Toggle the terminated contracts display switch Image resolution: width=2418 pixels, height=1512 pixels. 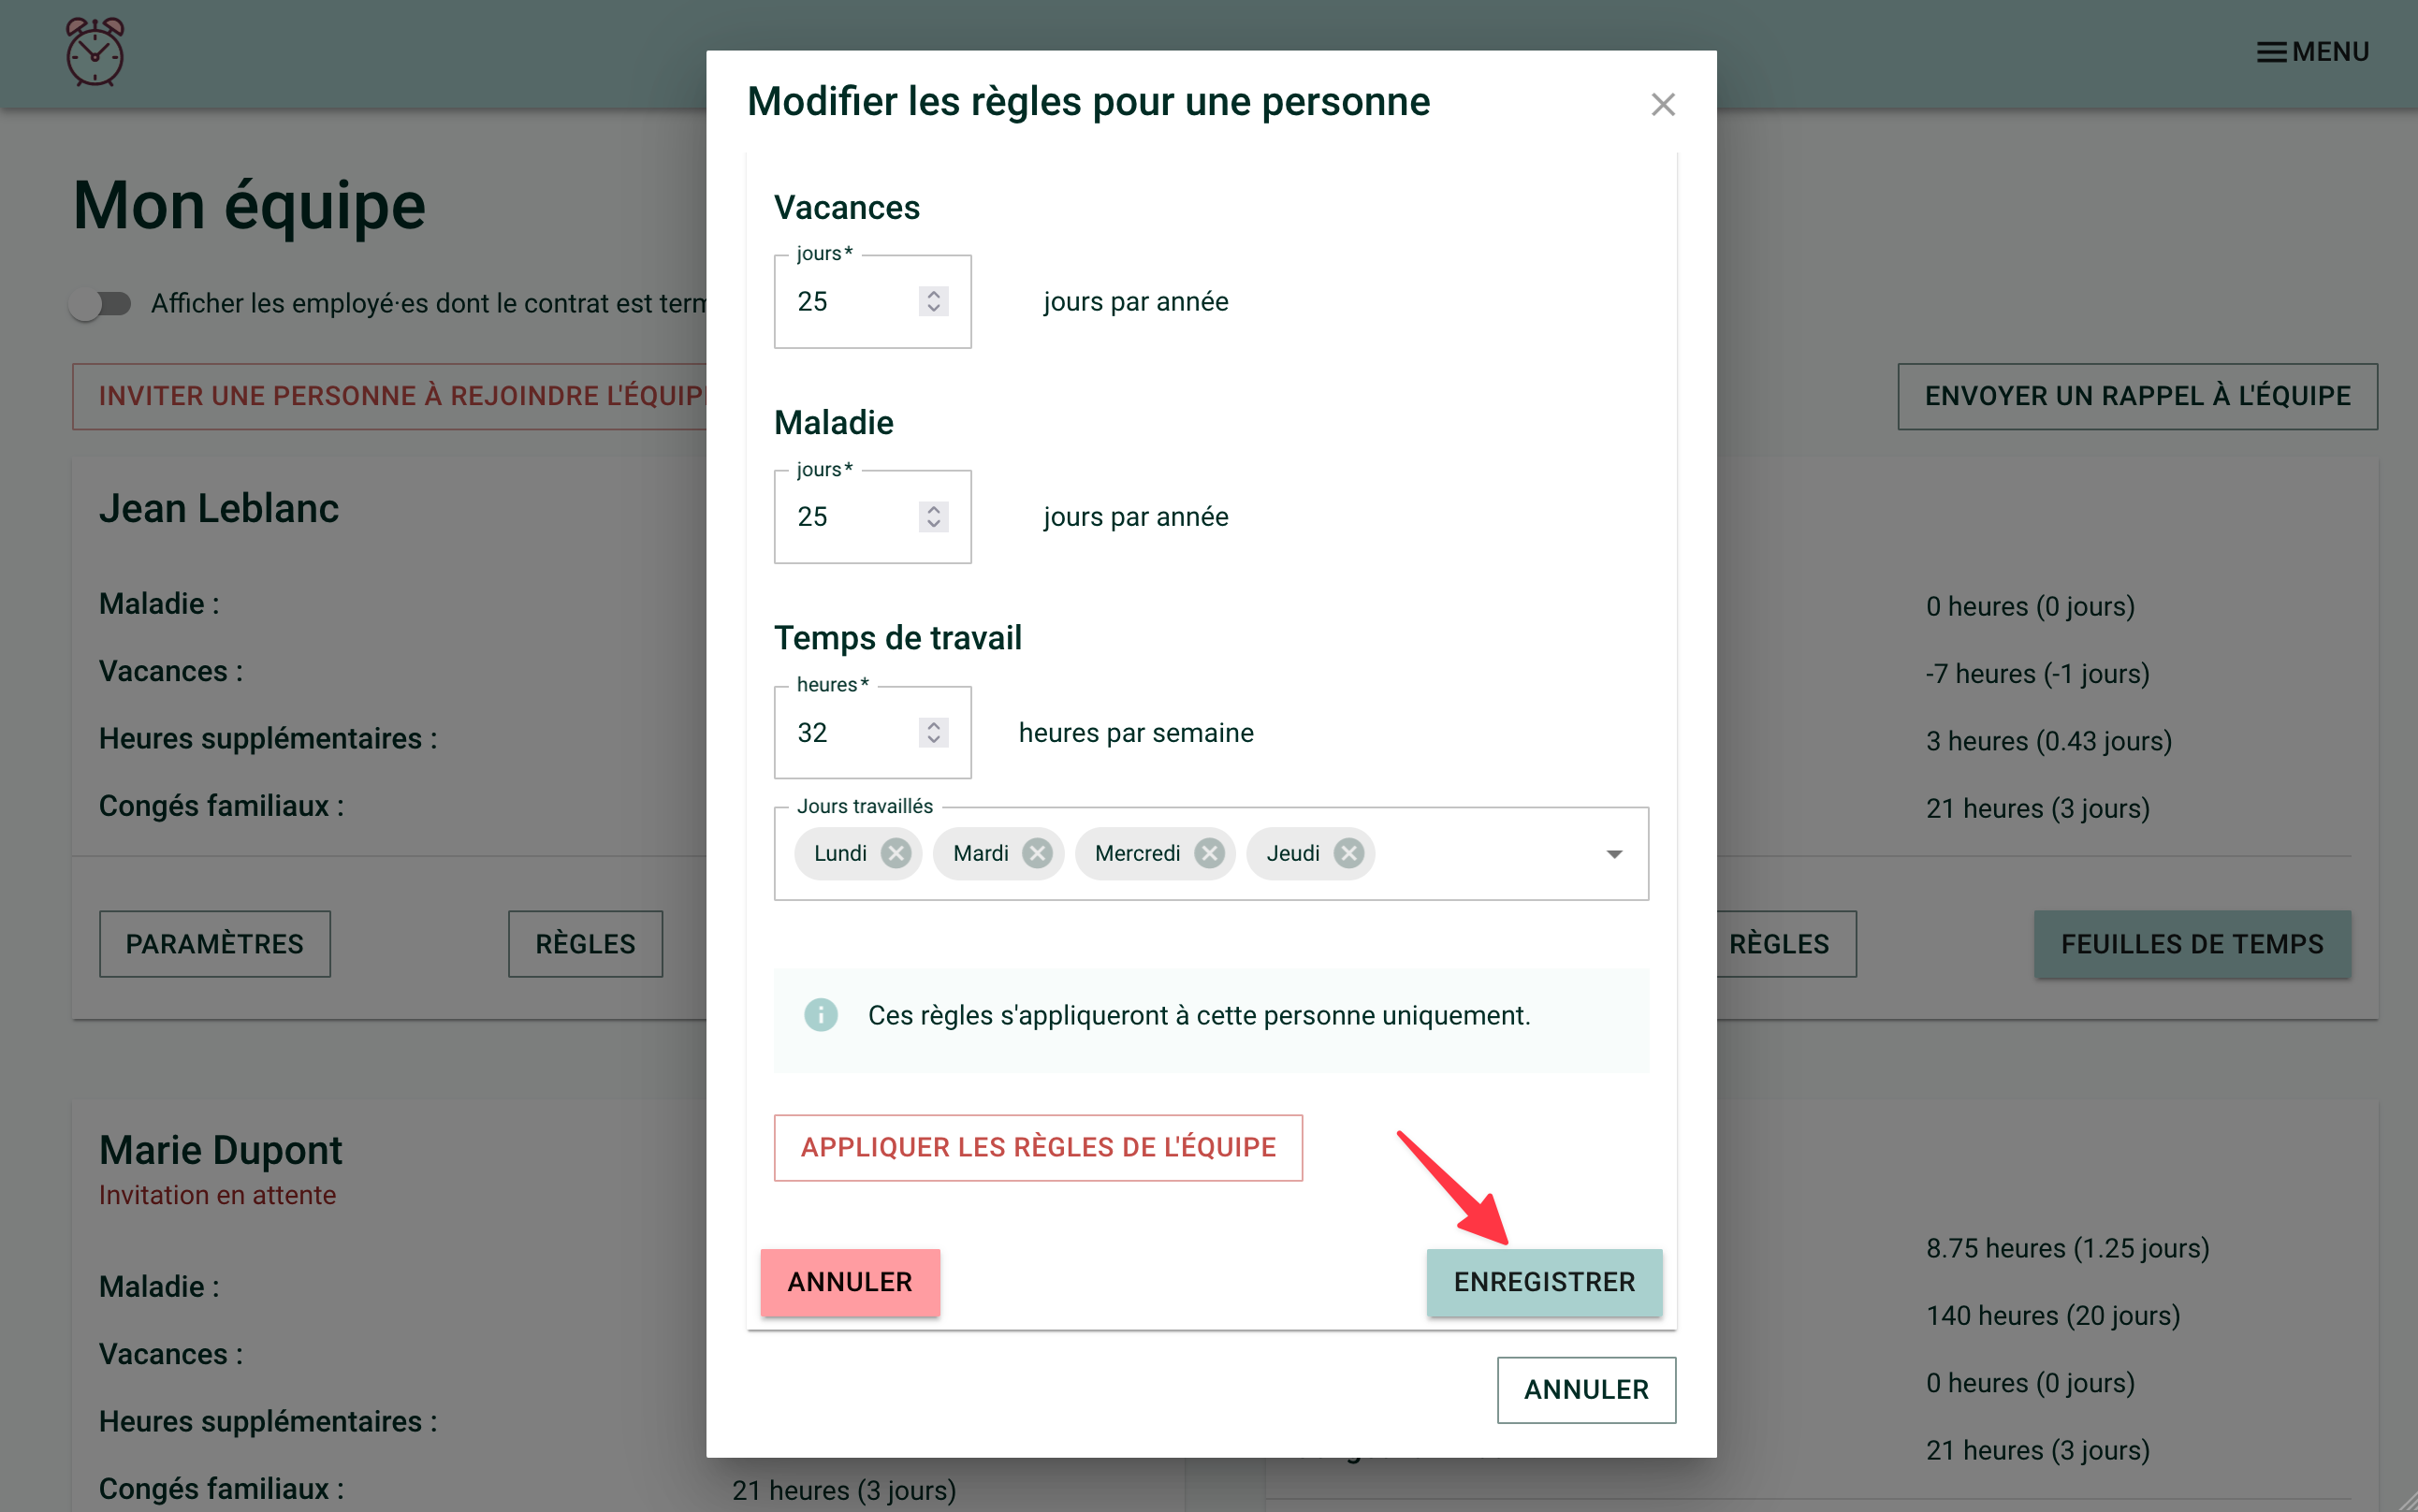[x=99, y=301]
